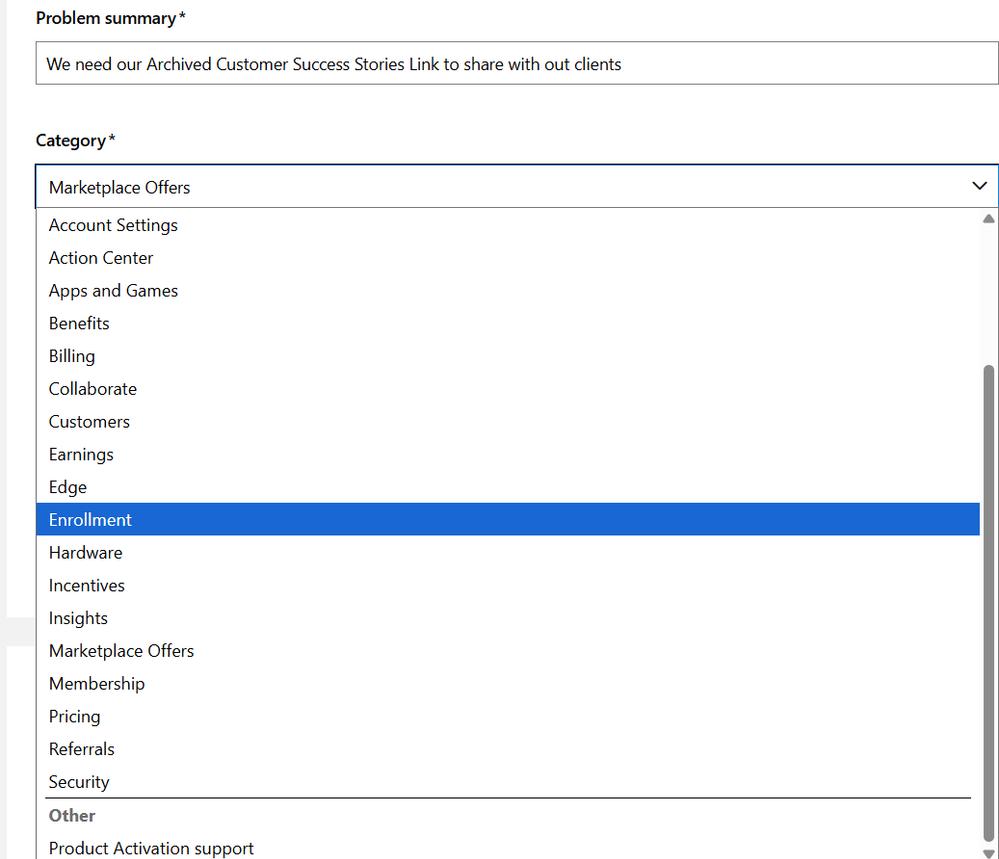Choose Action Center category option
This screenshot has width=999, height=859.
(x=508, y=258)
